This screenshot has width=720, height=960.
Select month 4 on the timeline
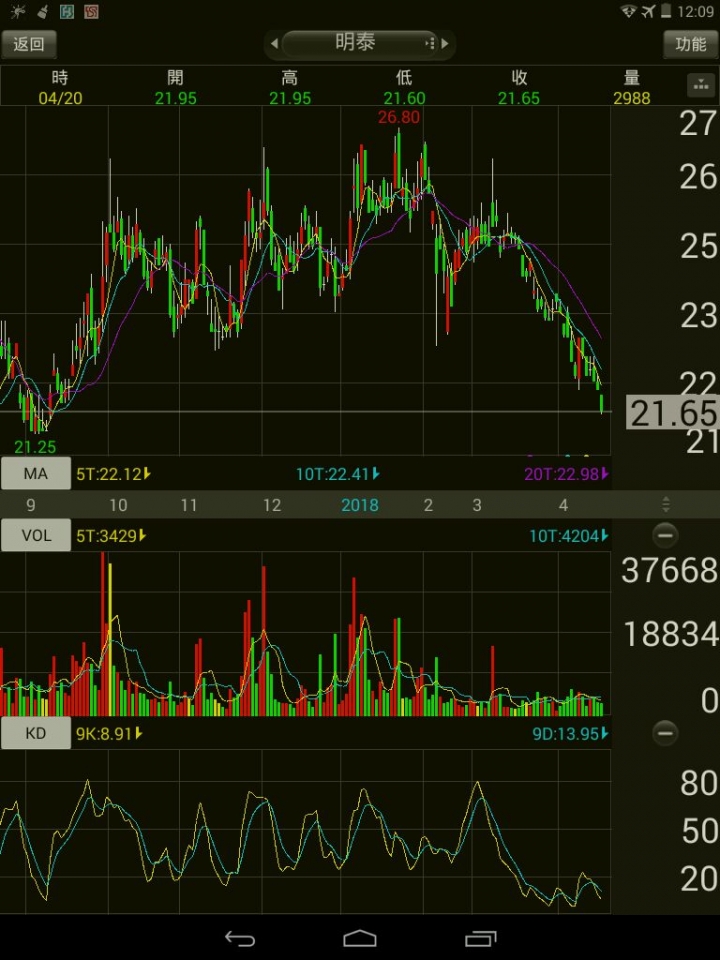click(x=563, y=505)
